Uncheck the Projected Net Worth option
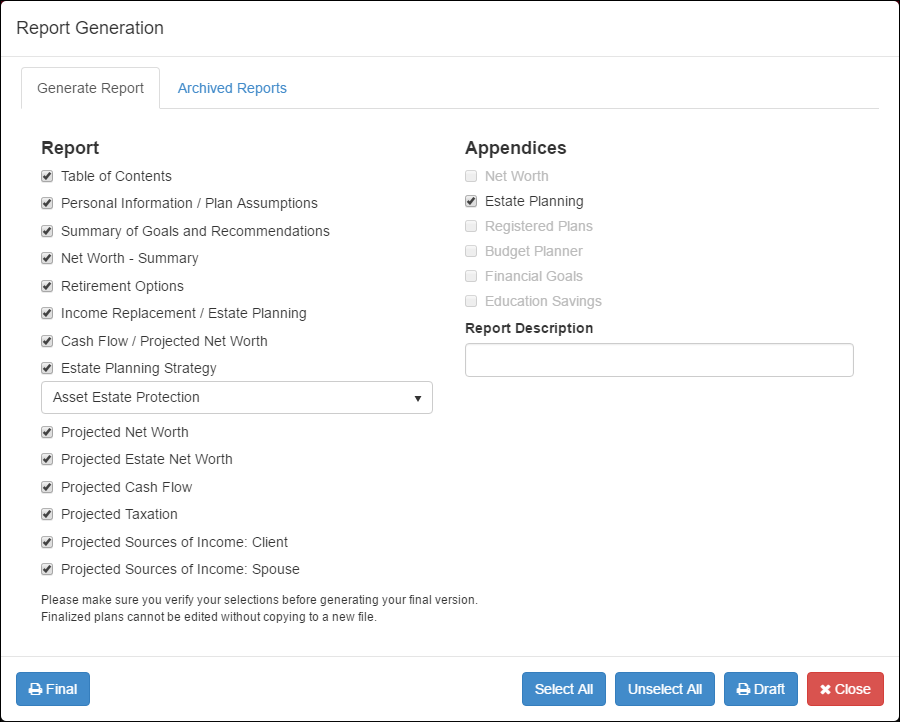The image size is (900, 722). tap(46, 431)
